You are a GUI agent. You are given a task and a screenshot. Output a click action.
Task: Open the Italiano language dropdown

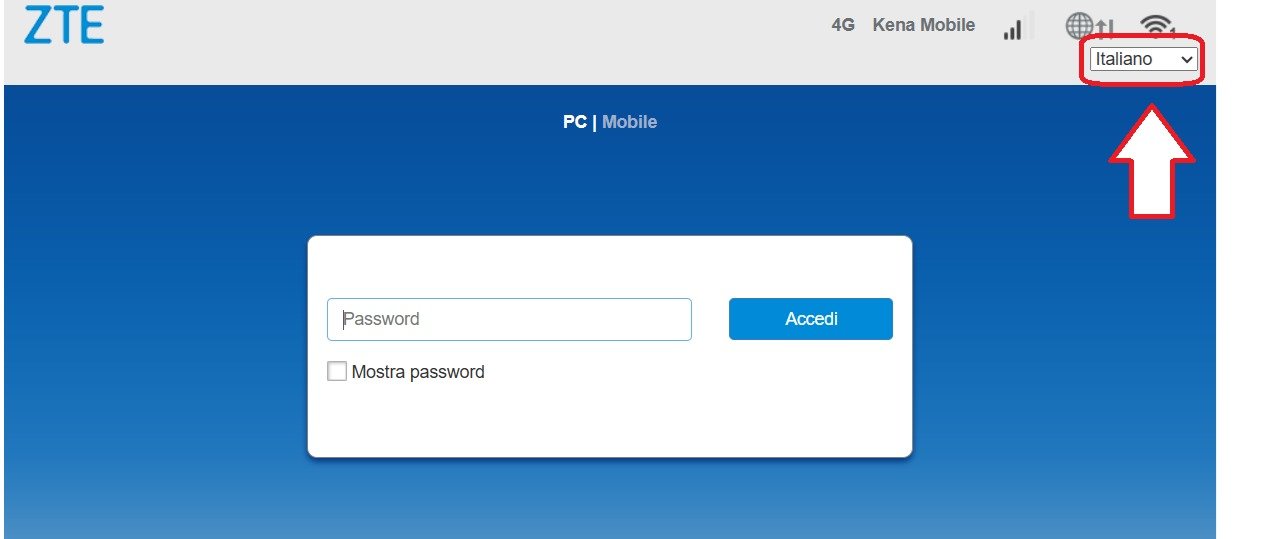[x=1135, y=60]
